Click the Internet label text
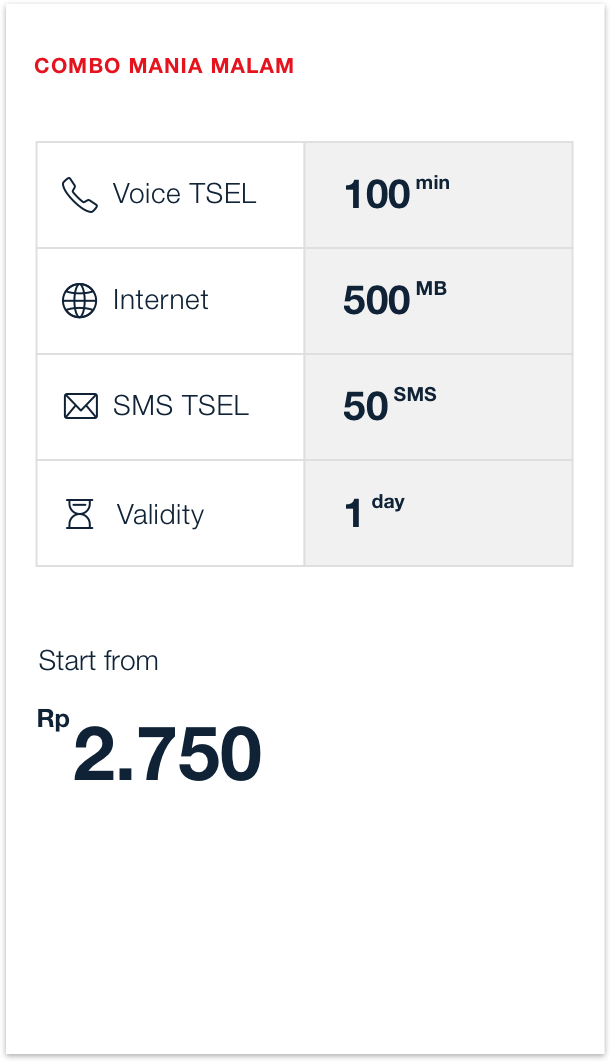The width and height of the screenshot is (612, 1062). click(x=160, y=300)
